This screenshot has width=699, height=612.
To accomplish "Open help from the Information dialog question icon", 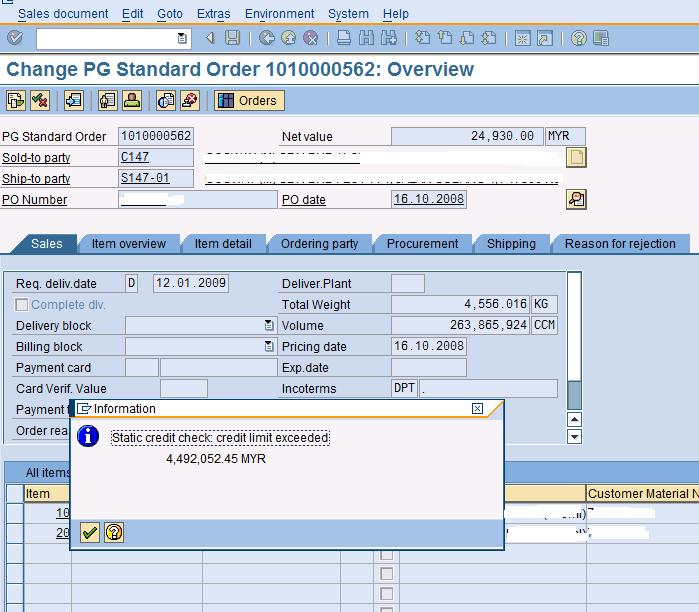I will coord(114,532).
